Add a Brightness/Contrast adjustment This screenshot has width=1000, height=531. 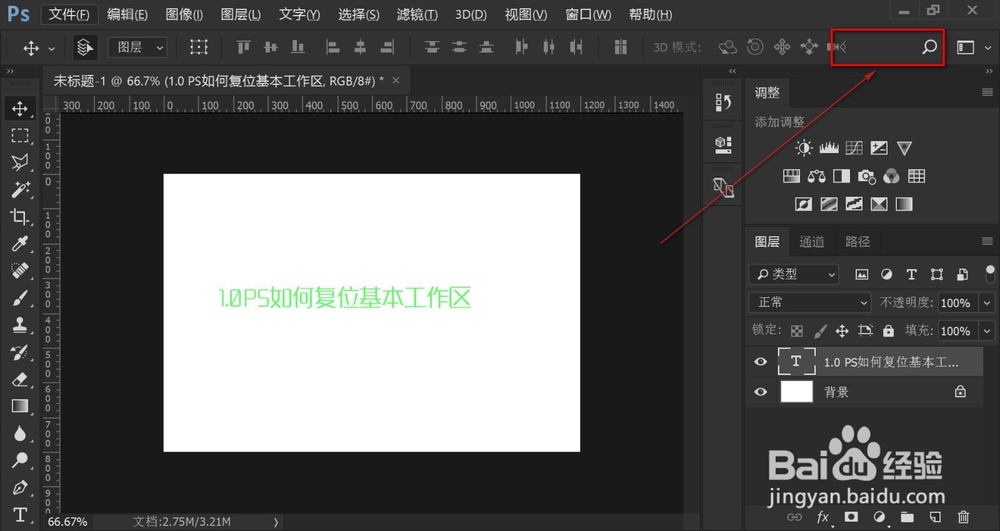point(804,149)
